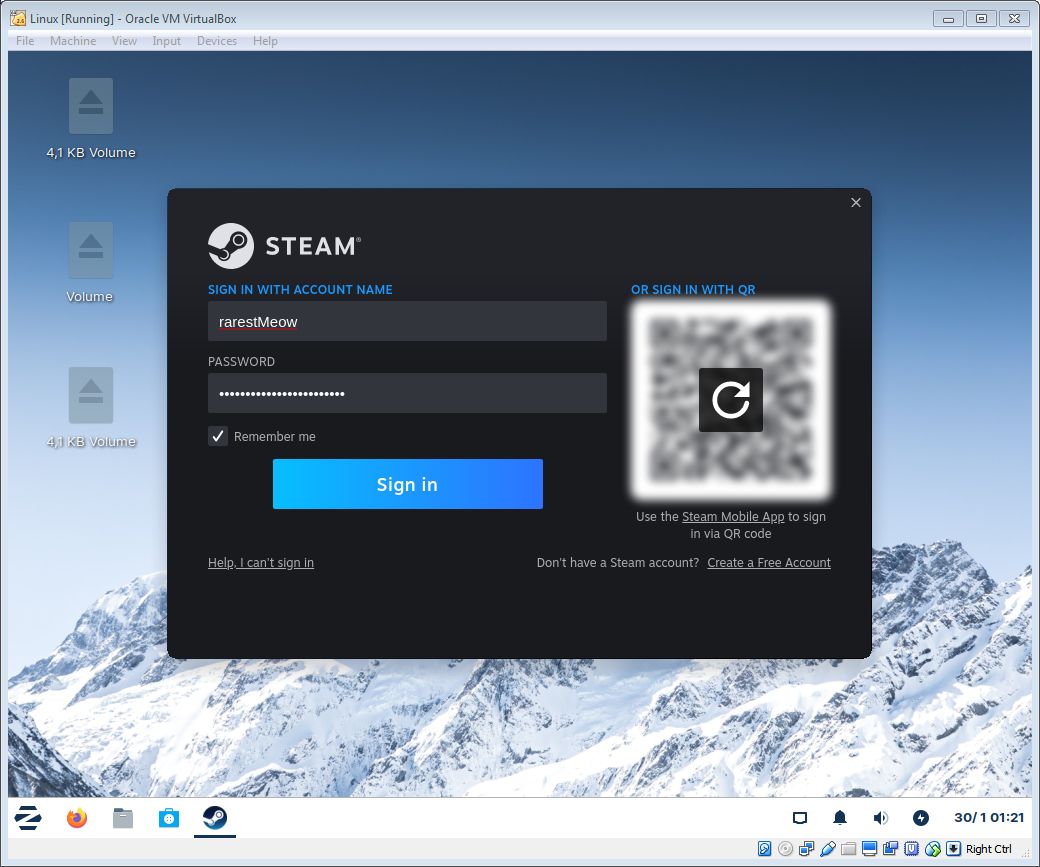
Task: Open the Steam Mobile App link
Action: (733, 516)
